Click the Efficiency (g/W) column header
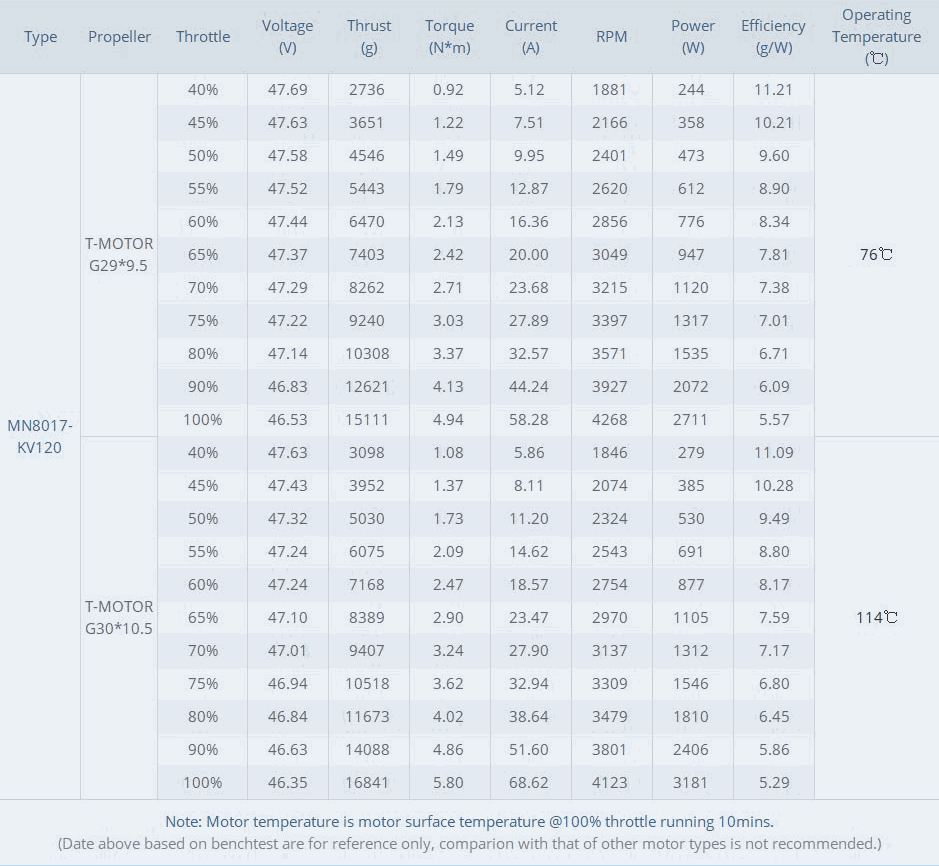 [773, 37]
